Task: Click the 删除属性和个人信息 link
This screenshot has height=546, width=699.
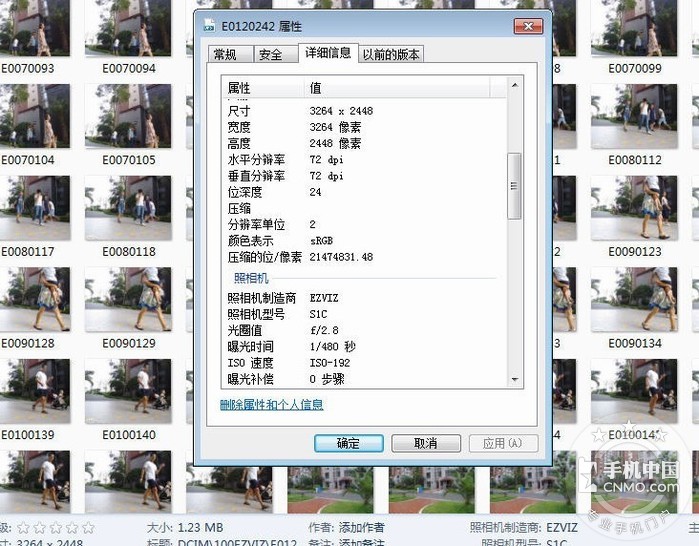Action: (272, 405)
